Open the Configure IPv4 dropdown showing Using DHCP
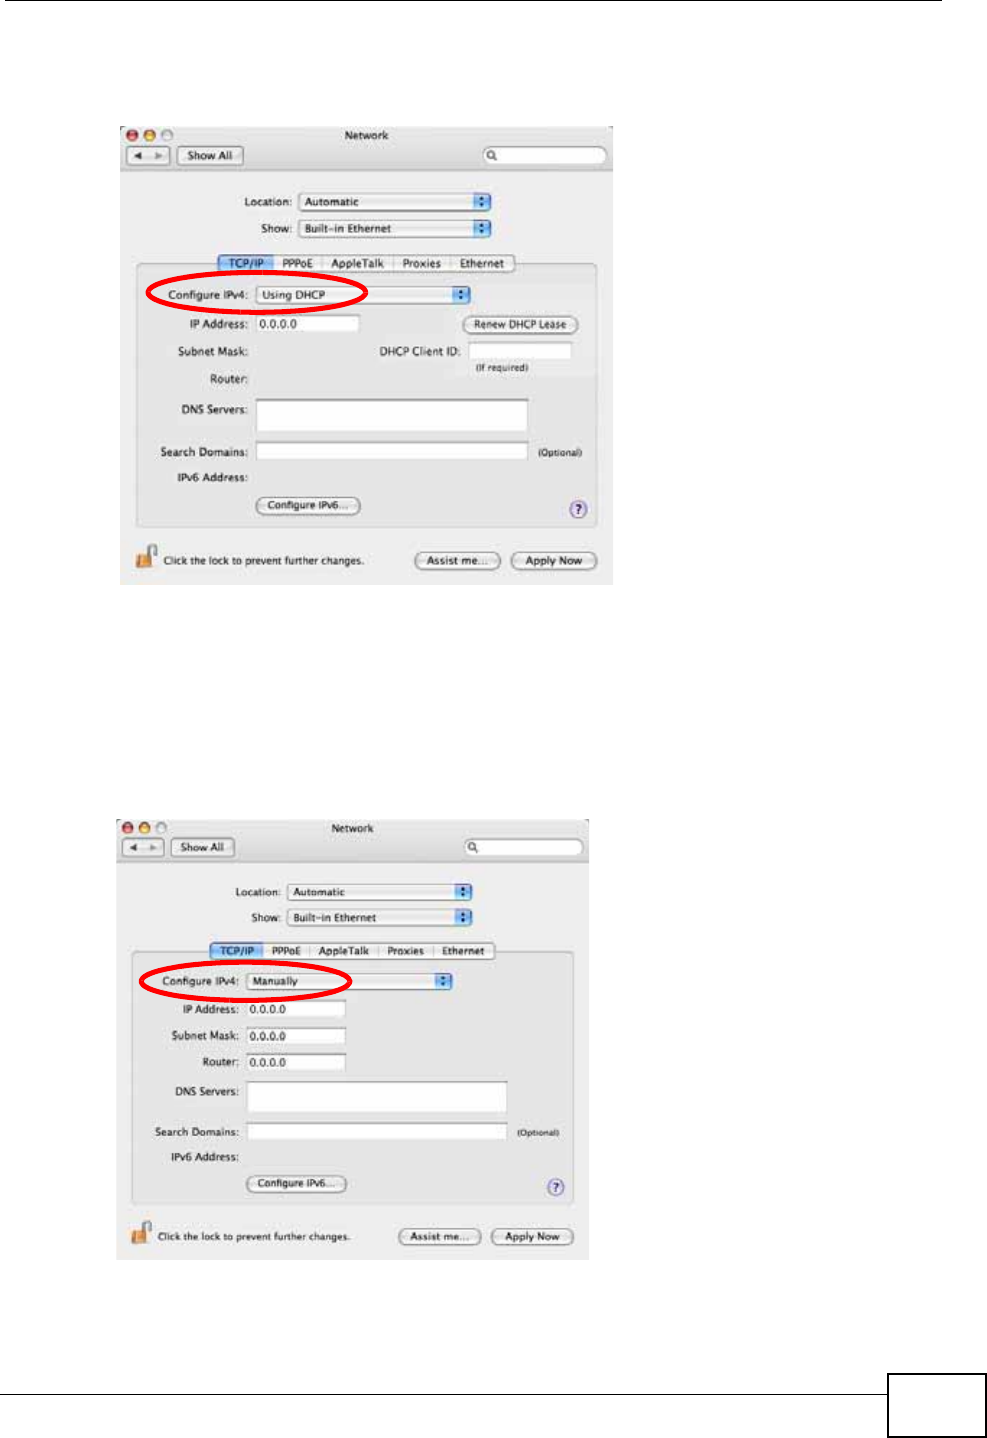The height and width of the screenshot is (1438, 987). pos(362,295)
